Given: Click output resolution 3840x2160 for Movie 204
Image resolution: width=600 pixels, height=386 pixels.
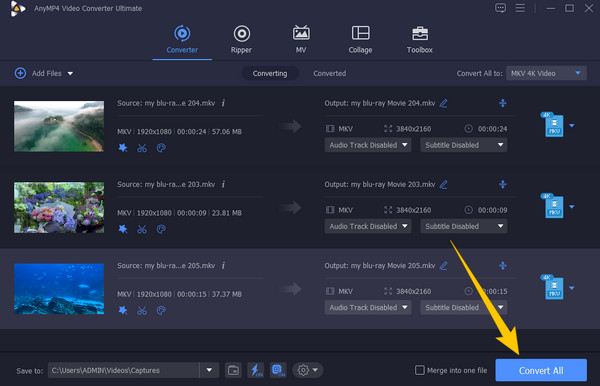Looking at the screenshot, I should point(413,129).
